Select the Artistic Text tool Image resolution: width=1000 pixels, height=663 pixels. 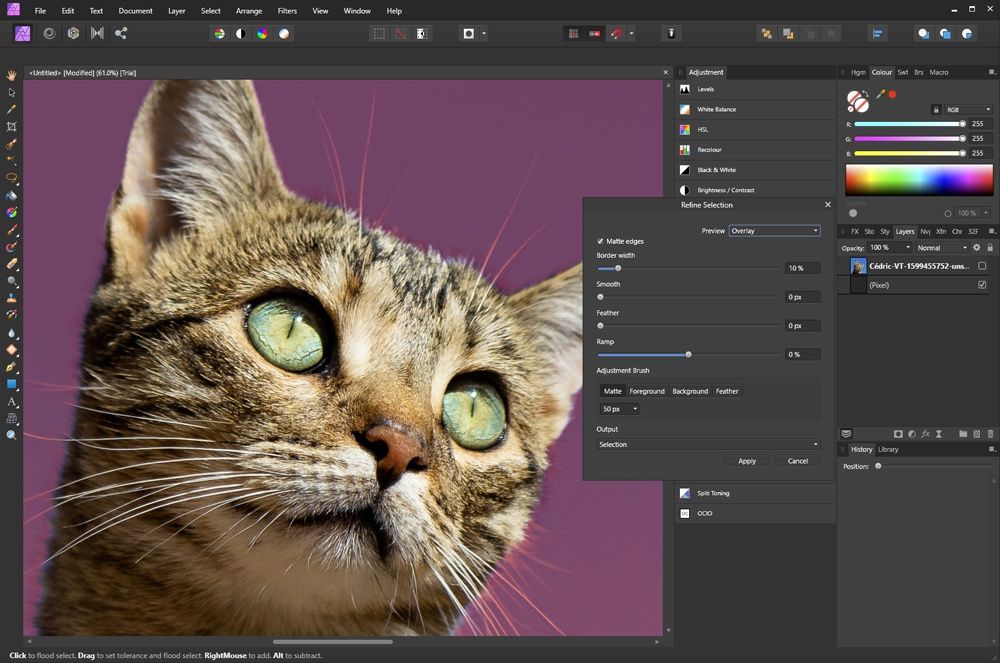tap(11, 402)
